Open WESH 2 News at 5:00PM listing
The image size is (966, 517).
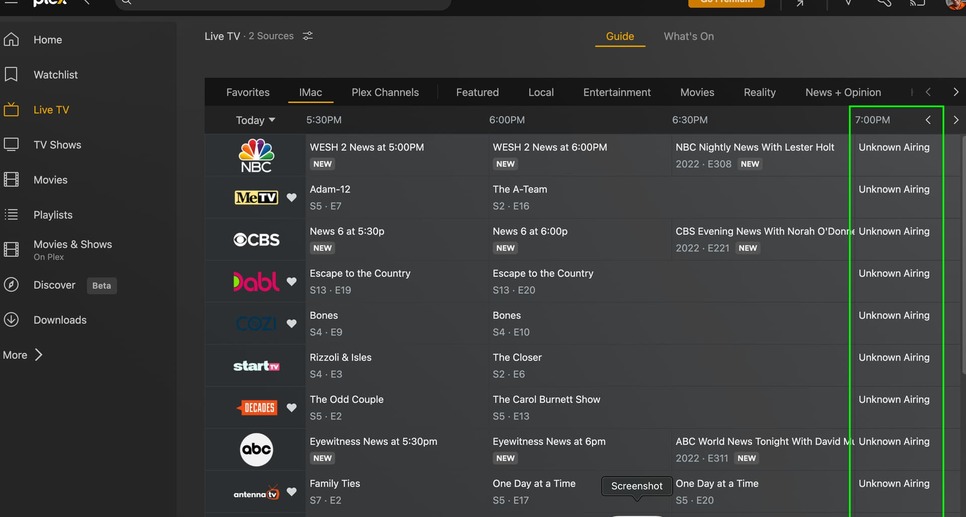397,155
